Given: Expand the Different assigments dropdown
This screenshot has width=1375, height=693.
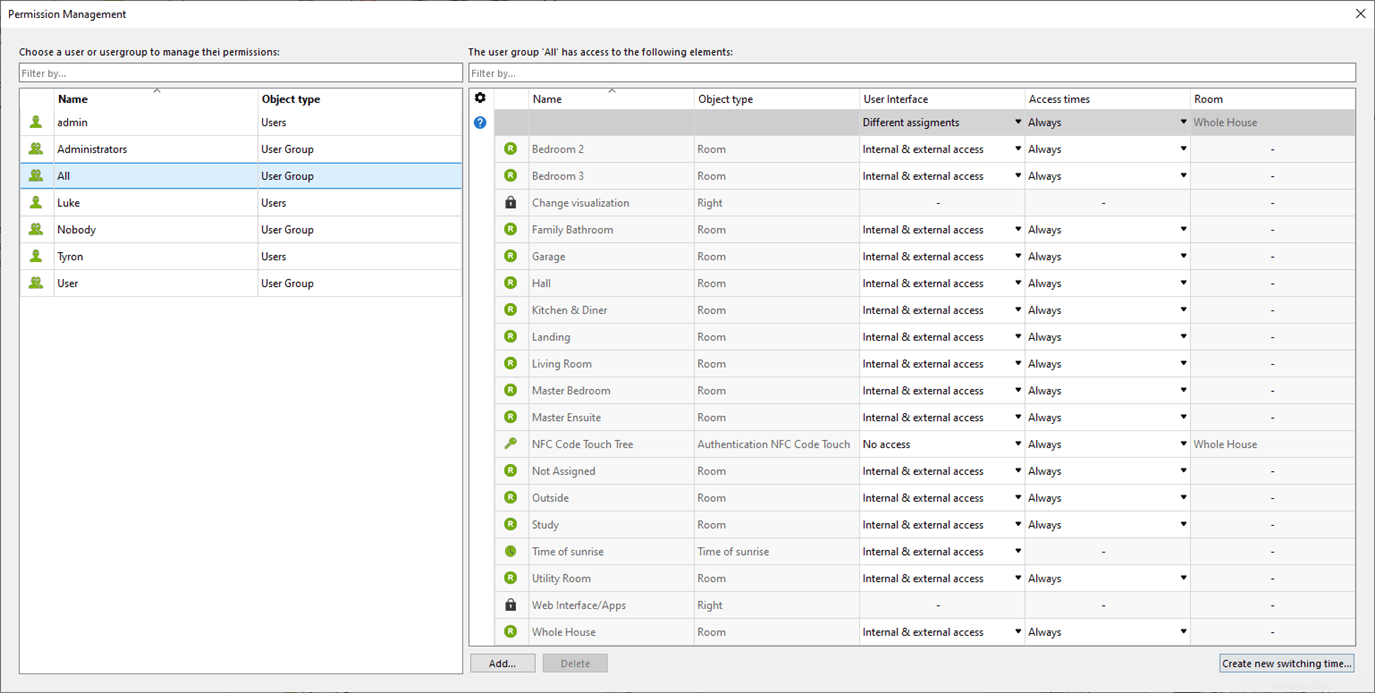Looking at the screenshot, I should (1018, 122).
